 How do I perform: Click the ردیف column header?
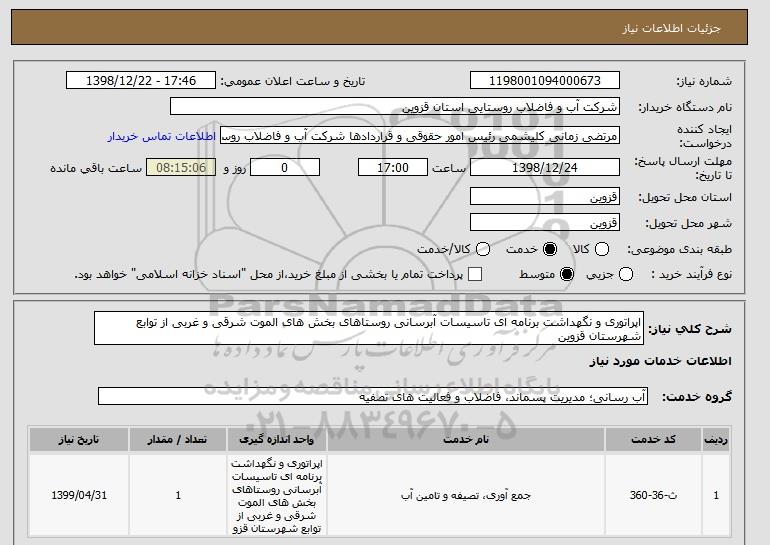(716, 439)
